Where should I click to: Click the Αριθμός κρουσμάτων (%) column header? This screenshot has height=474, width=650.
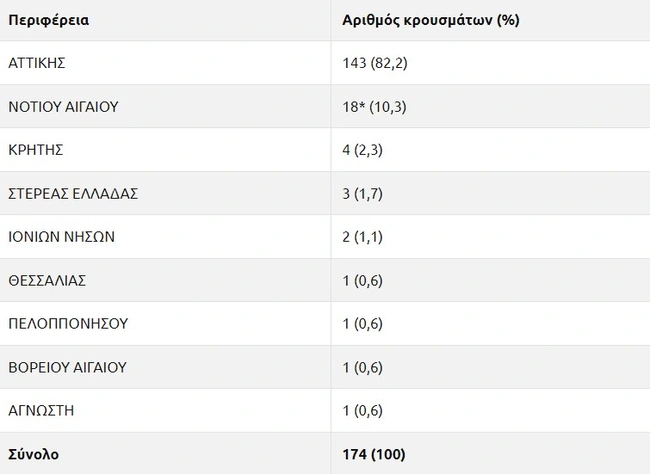point(429,20)
